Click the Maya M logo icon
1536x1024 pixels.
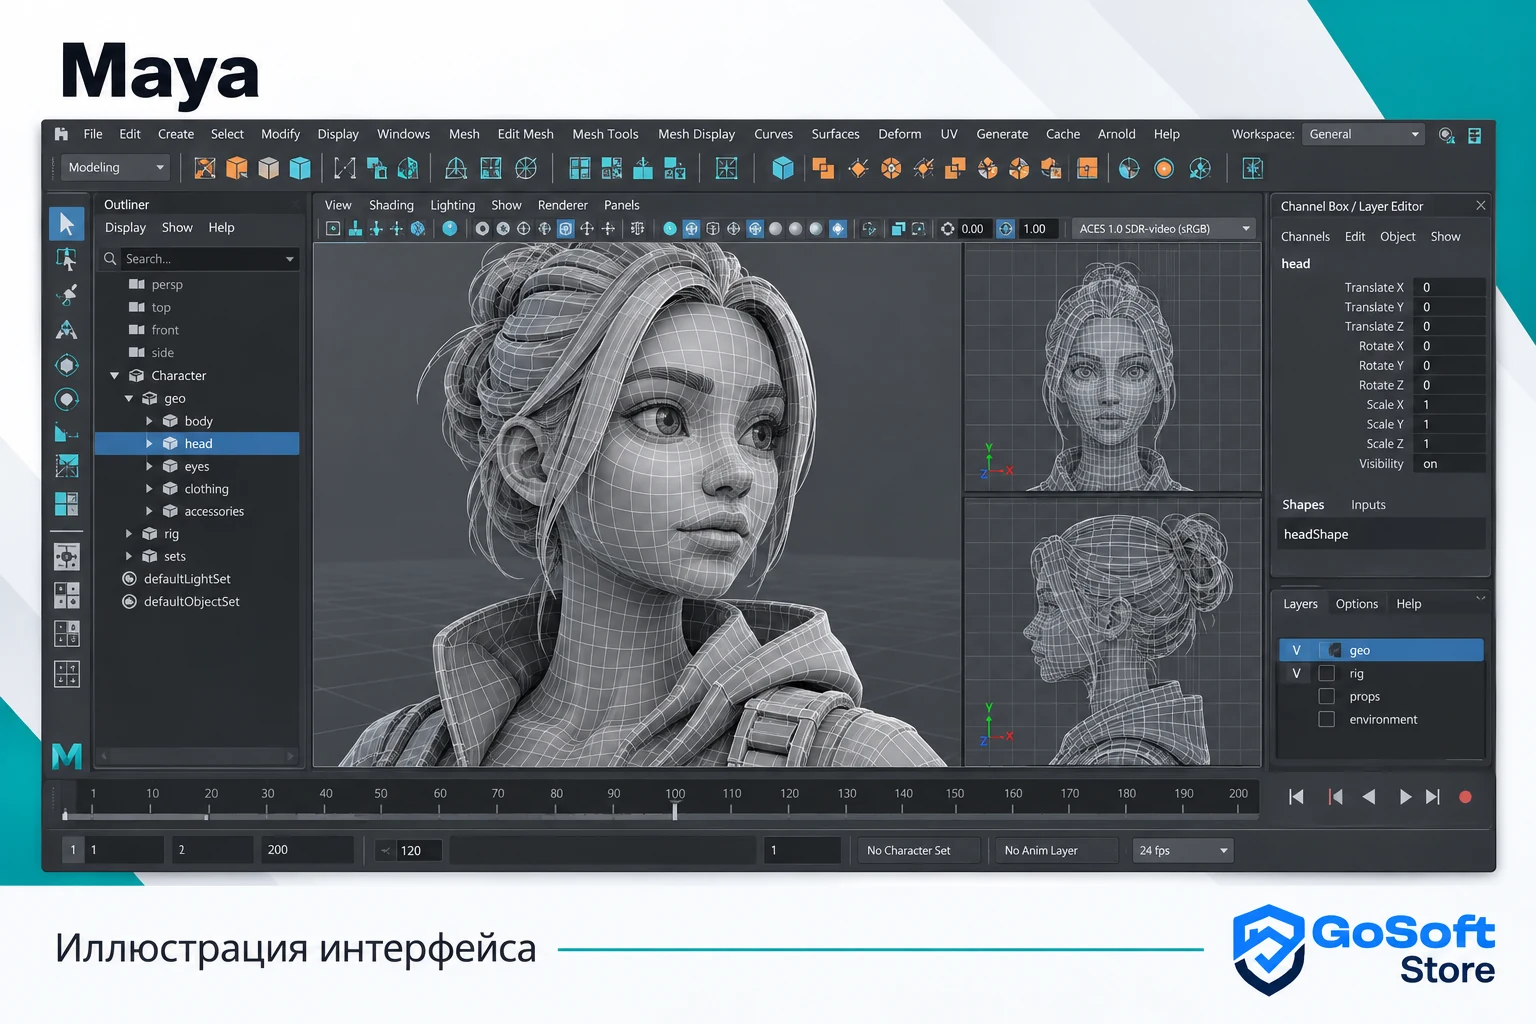click(x=67, y=756)
